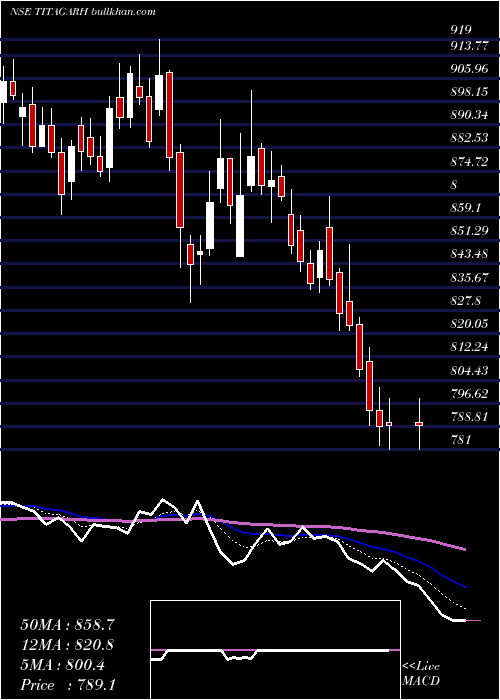Select the 835.67 price axis label

(471, 278)
